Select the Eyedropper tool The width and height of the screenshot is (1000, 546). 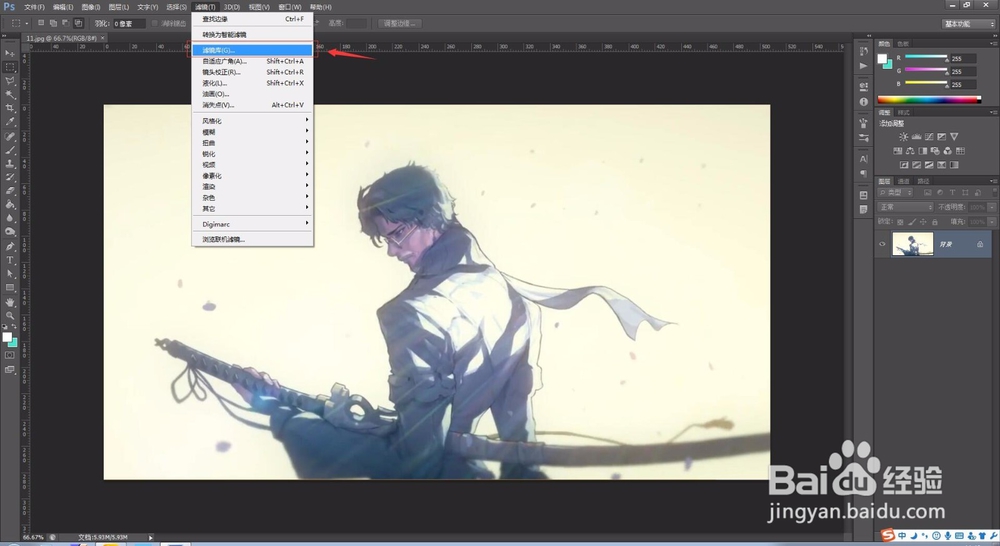(x=10, y=121)
